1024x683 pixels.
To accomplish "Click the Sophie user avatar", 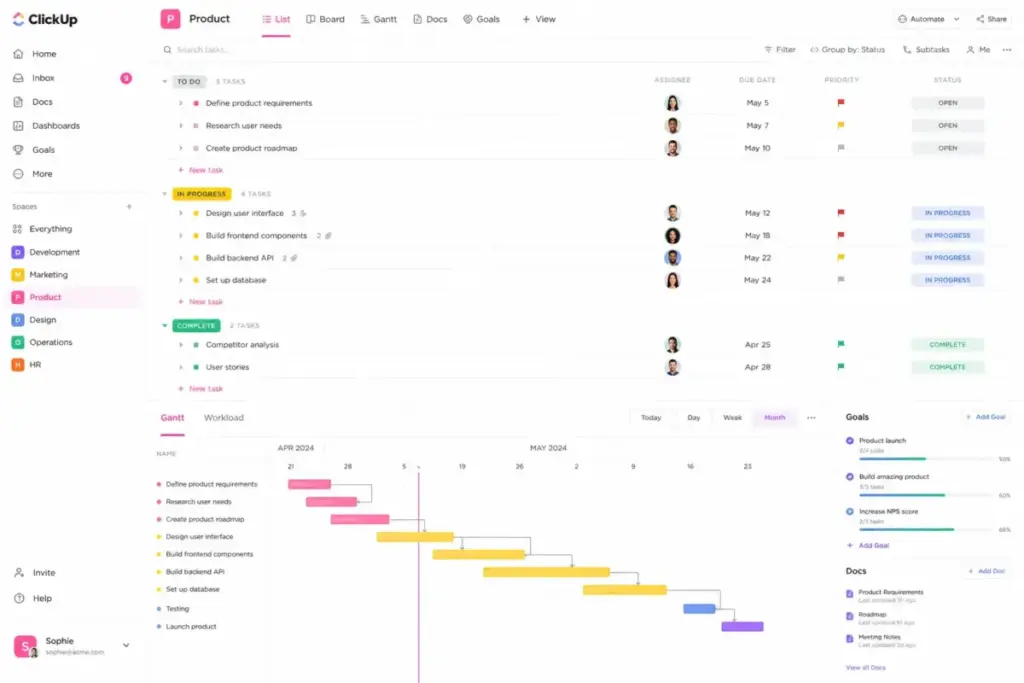I will 25,646.
